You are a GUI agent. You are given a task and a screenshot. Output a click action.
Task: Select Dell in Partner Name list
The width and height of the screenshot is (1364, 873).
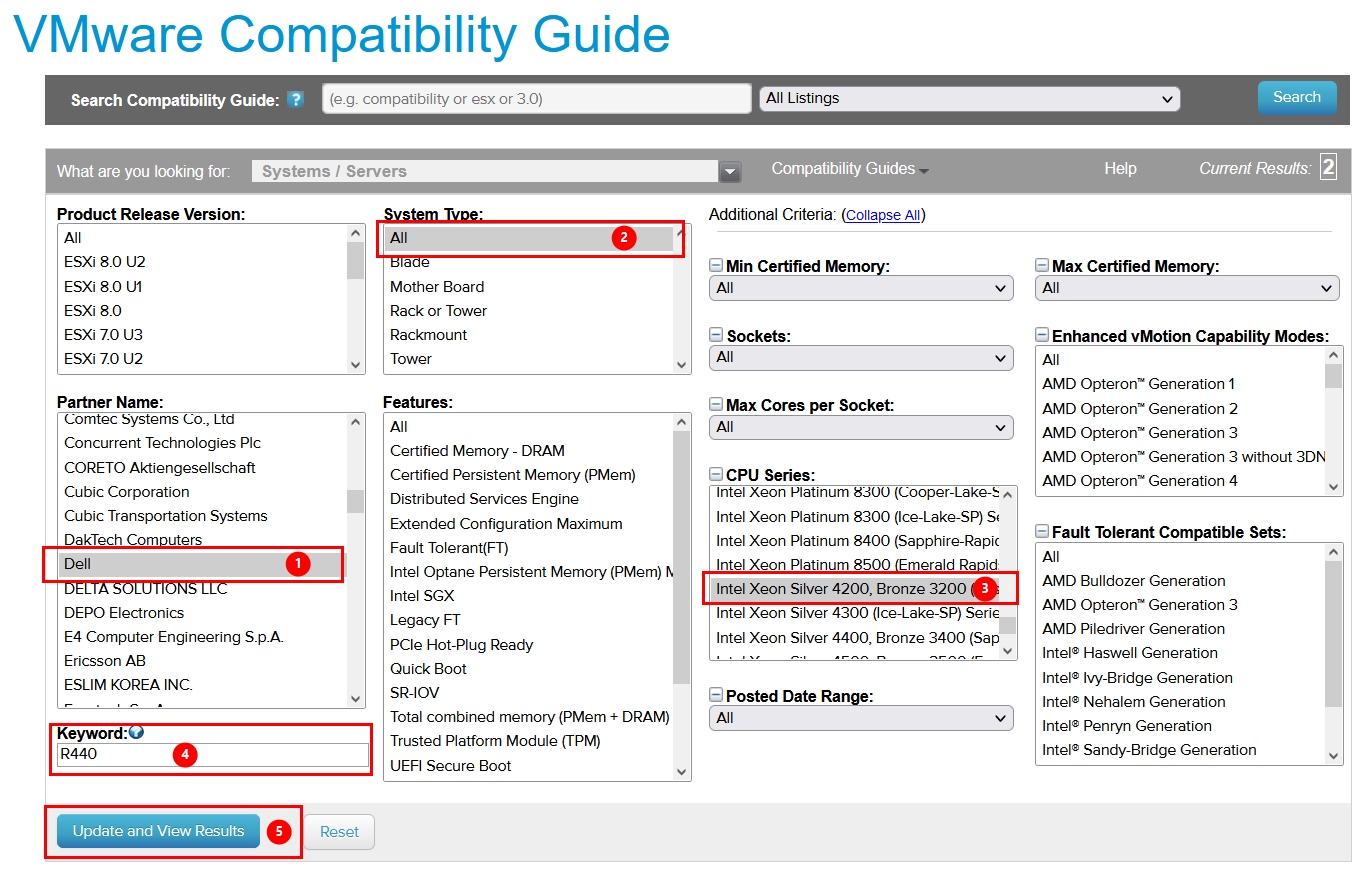click(x=78, y=564)
